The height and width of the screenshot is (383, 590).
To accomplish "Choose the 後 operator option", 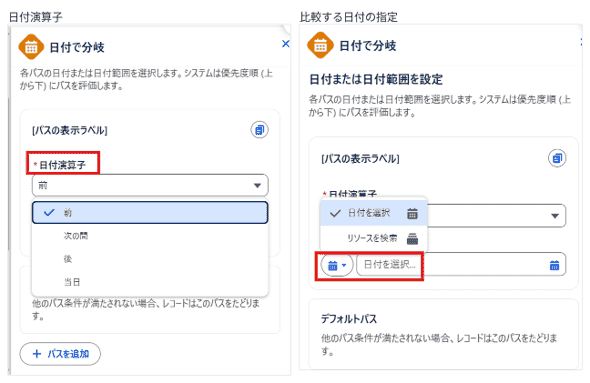I will click(x=150, y=259).
